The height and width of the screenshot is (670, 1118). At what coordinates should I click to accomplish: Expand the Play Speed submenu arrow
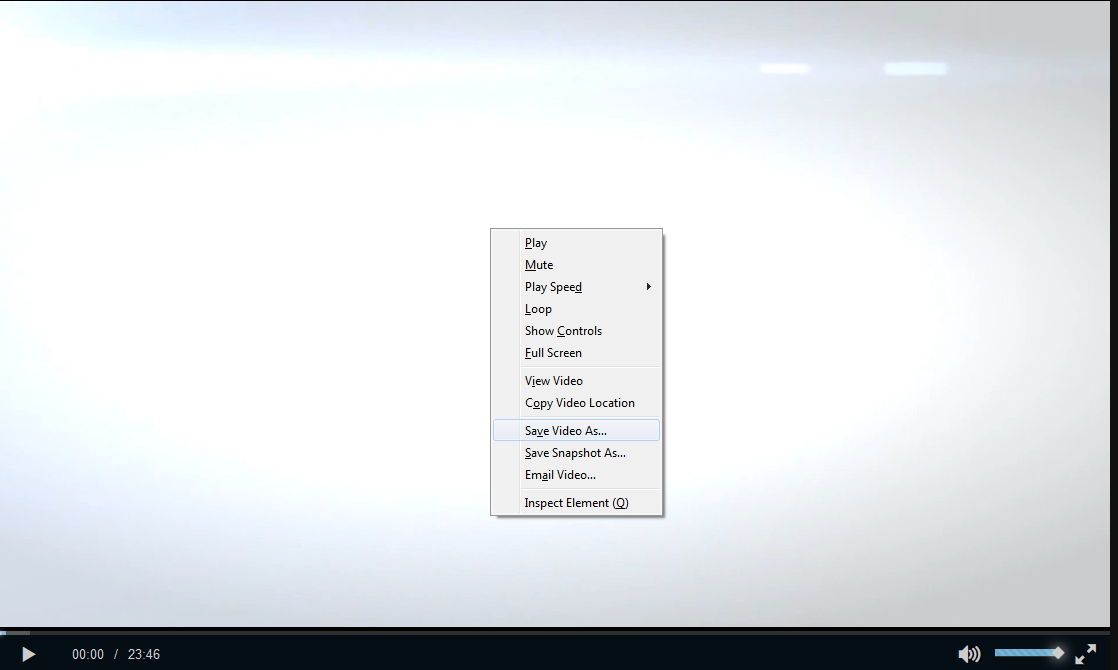(x=649, y=287)
